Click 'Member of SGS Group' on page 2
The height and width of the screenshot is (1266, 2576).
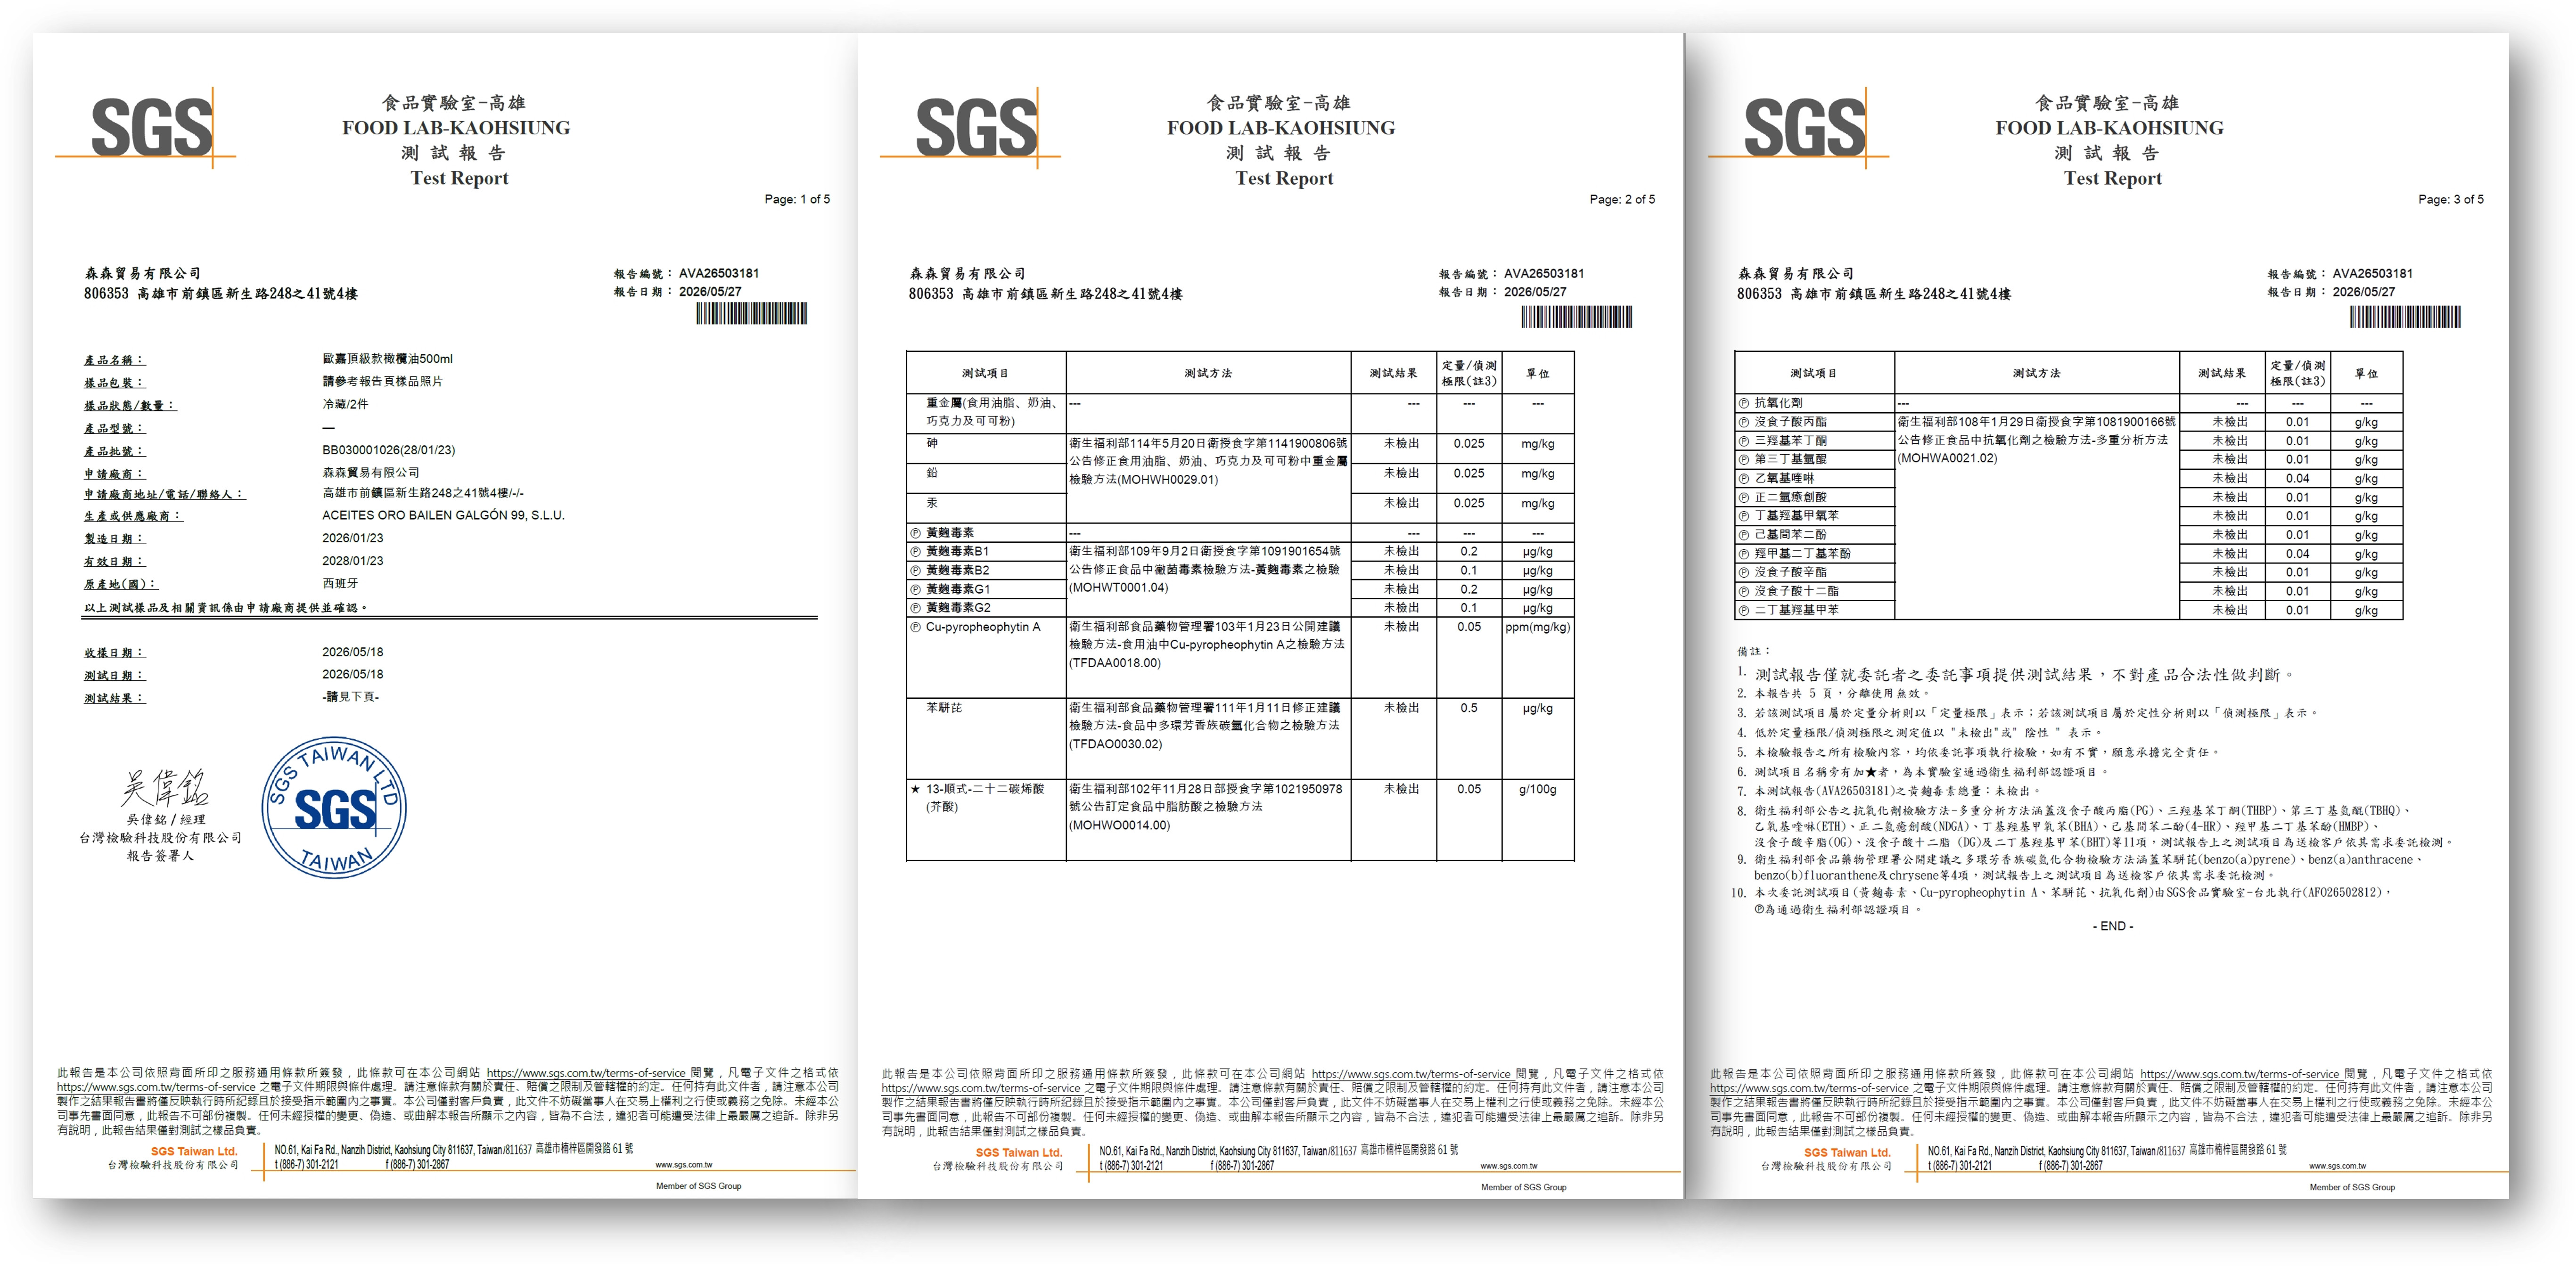[x=1523, y=1187]
